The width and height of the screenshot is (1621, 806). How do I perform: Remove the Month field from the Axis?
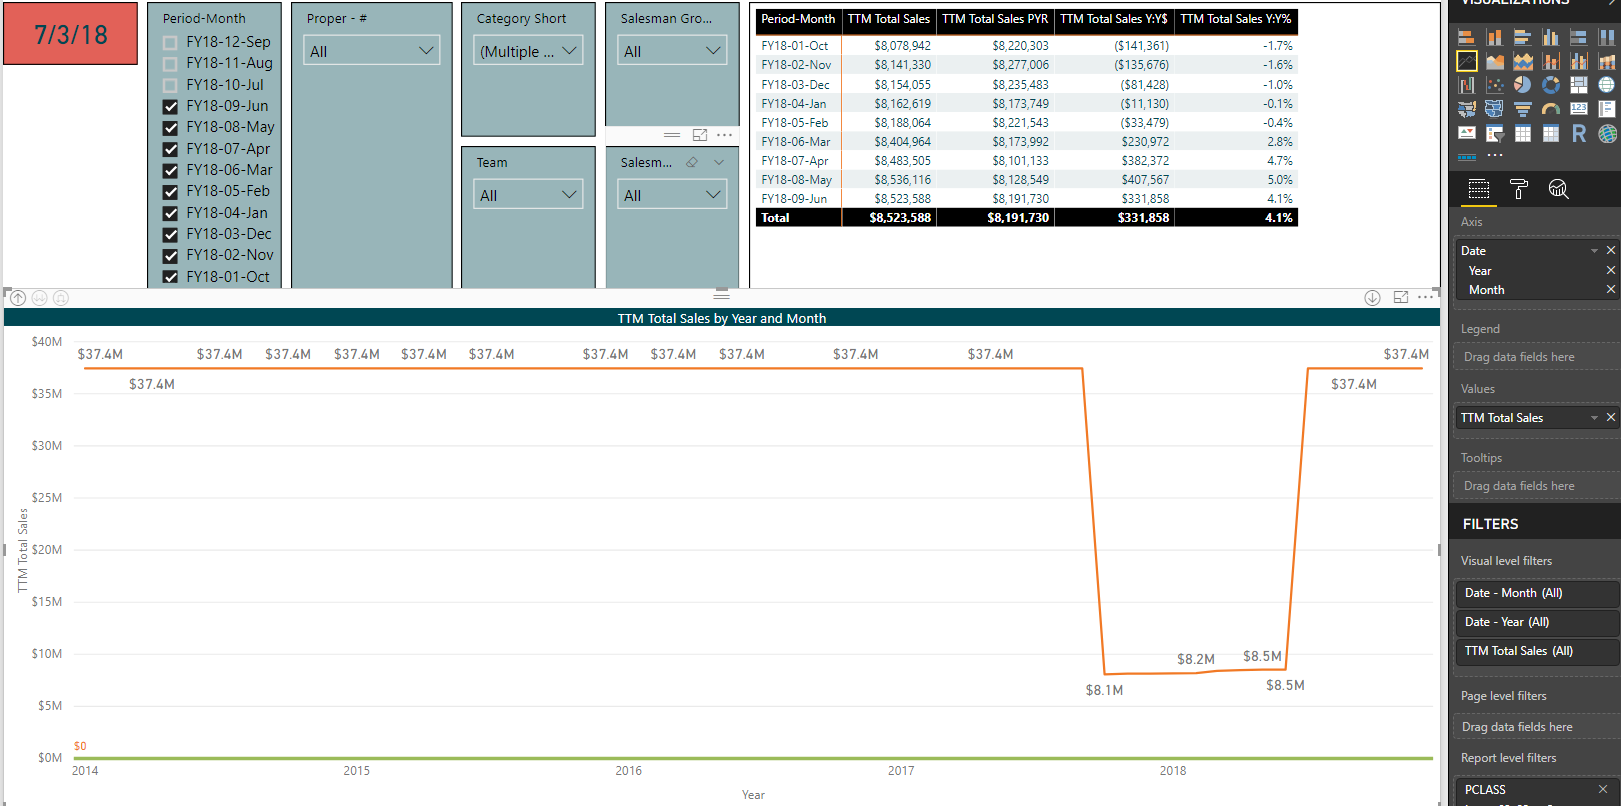(x=1610, y=290)
